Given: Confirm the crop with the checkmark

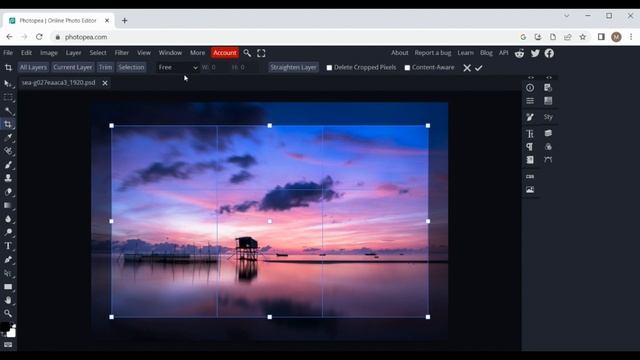Looking at the screenshot, I should pos(479,68).
